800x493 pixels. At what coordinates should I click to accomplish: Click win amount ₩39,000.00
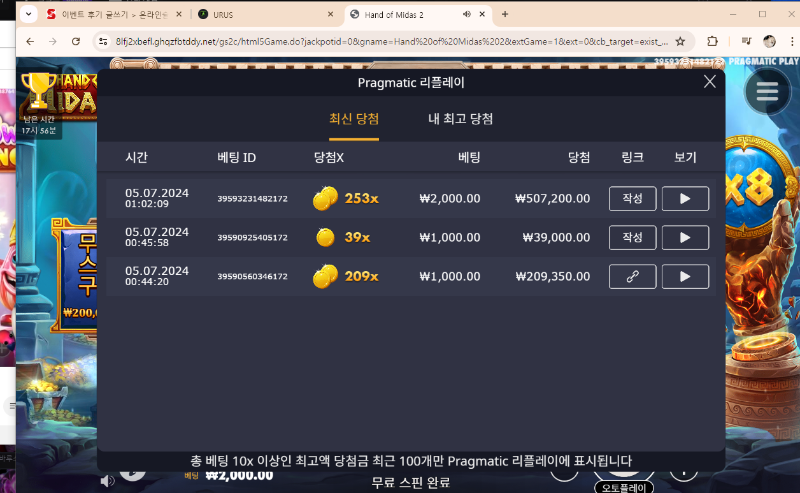[x=556, y=237]
